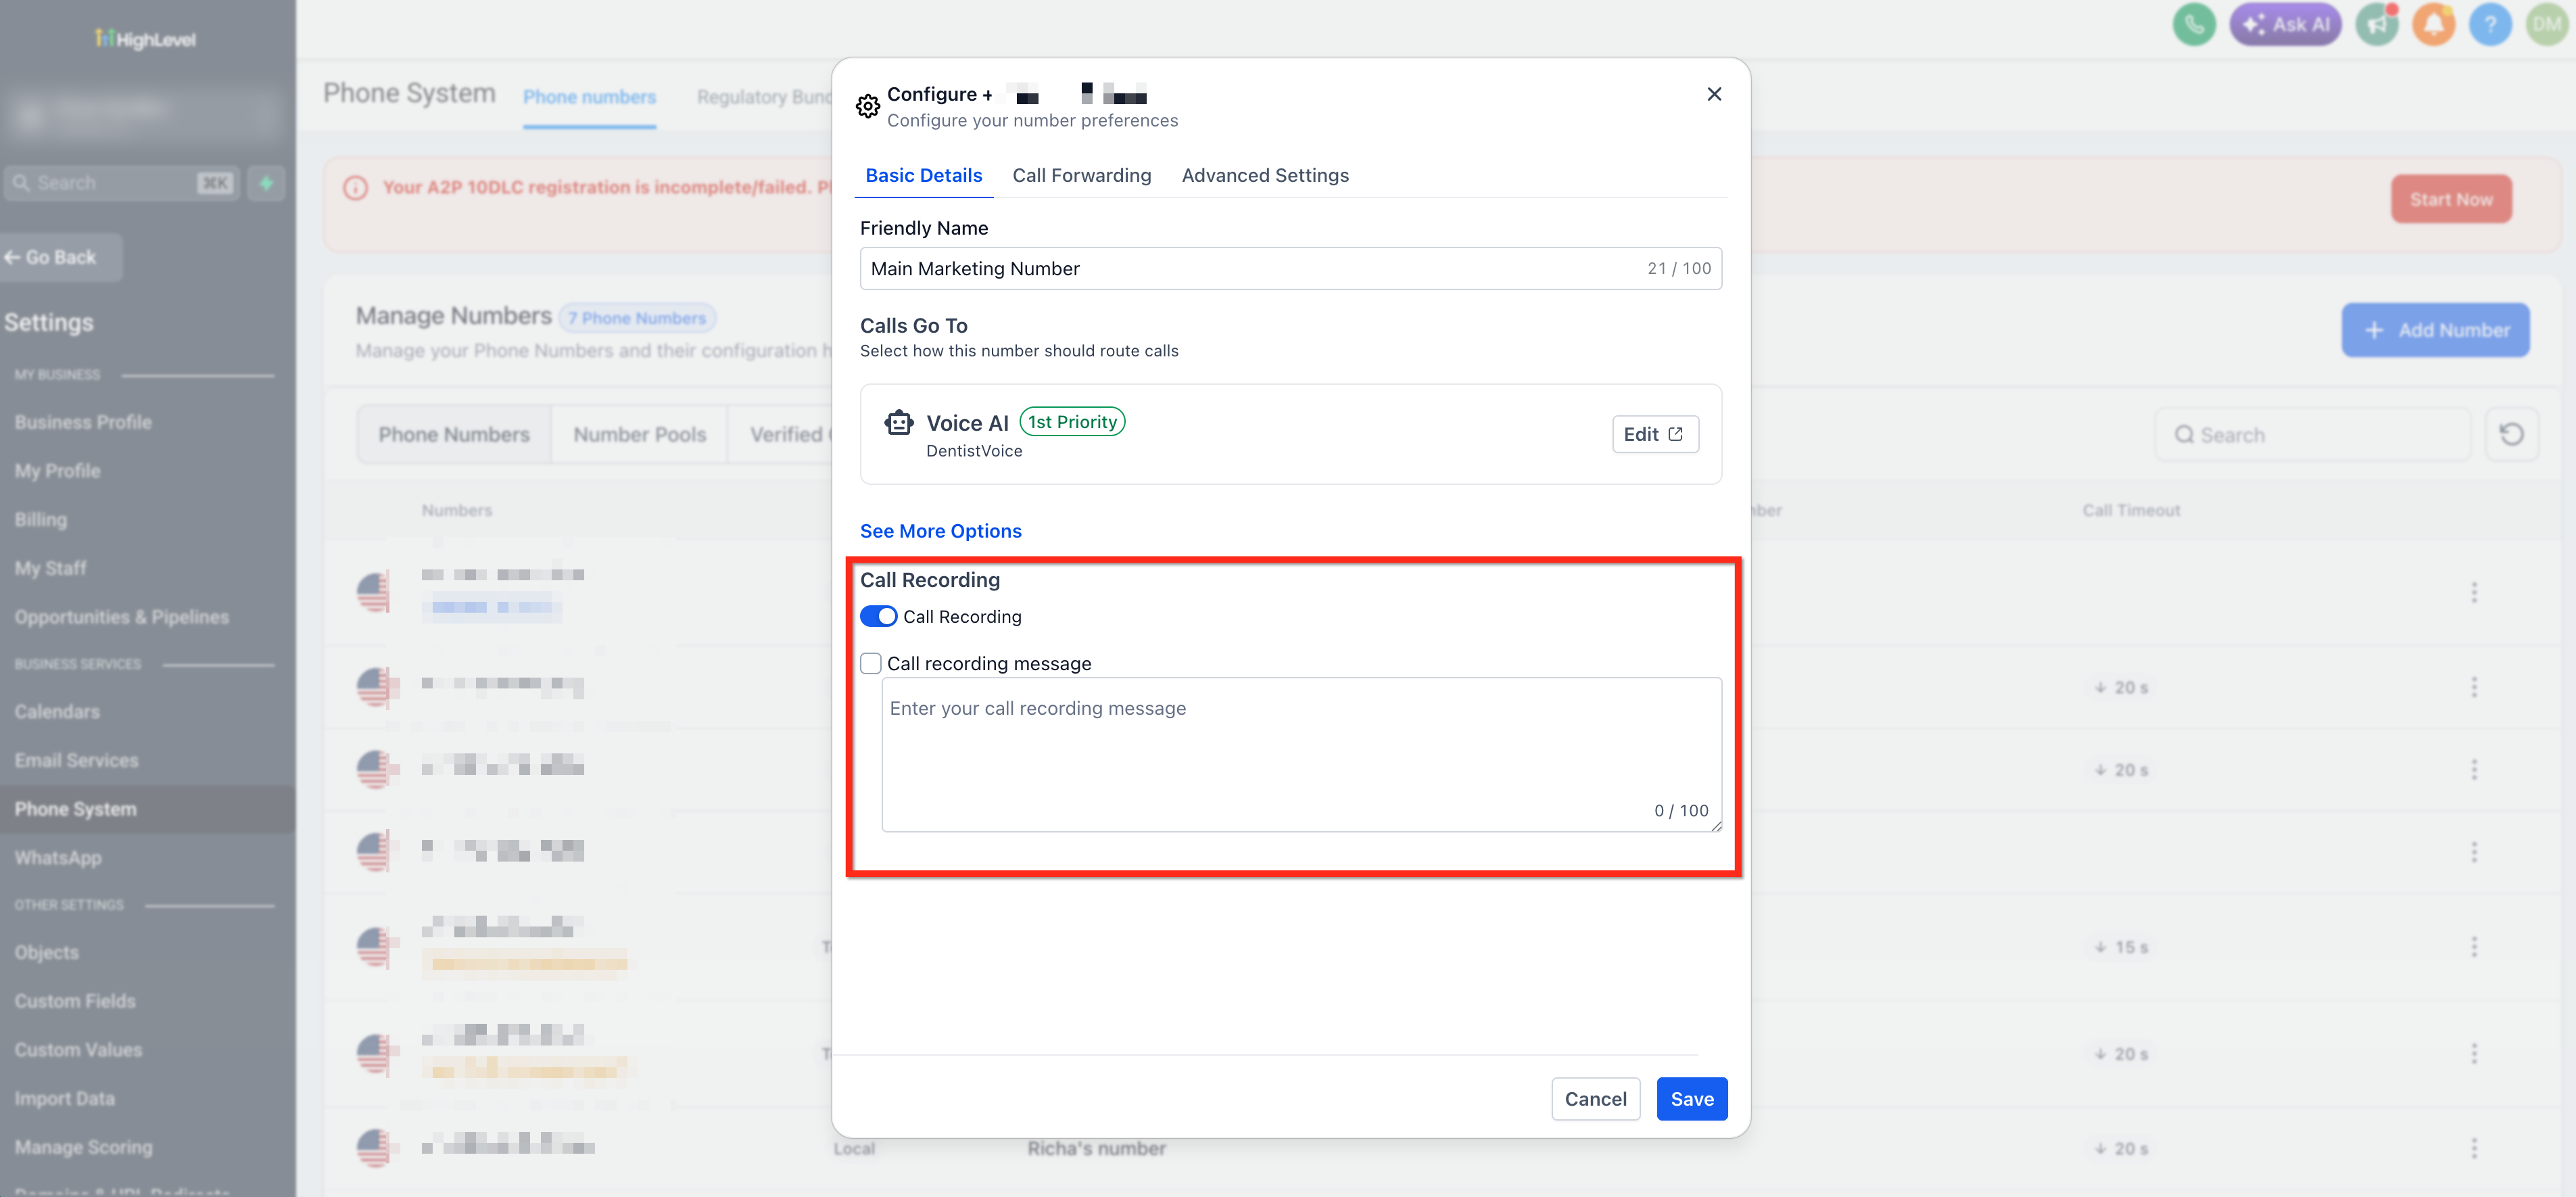Go Back from the Settings sidebar
This screenshot has height=1197, width=2576.
[x=60, y=257]
